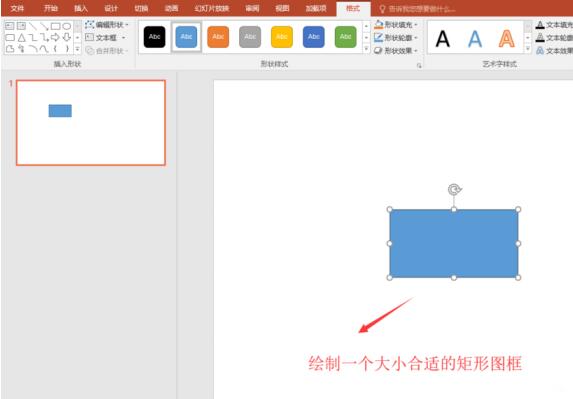The width and height of the screenshot is (573, 399).
Task: Open the shape outline (形状轮廓) dropdown arrow
Action: (416, 38)
